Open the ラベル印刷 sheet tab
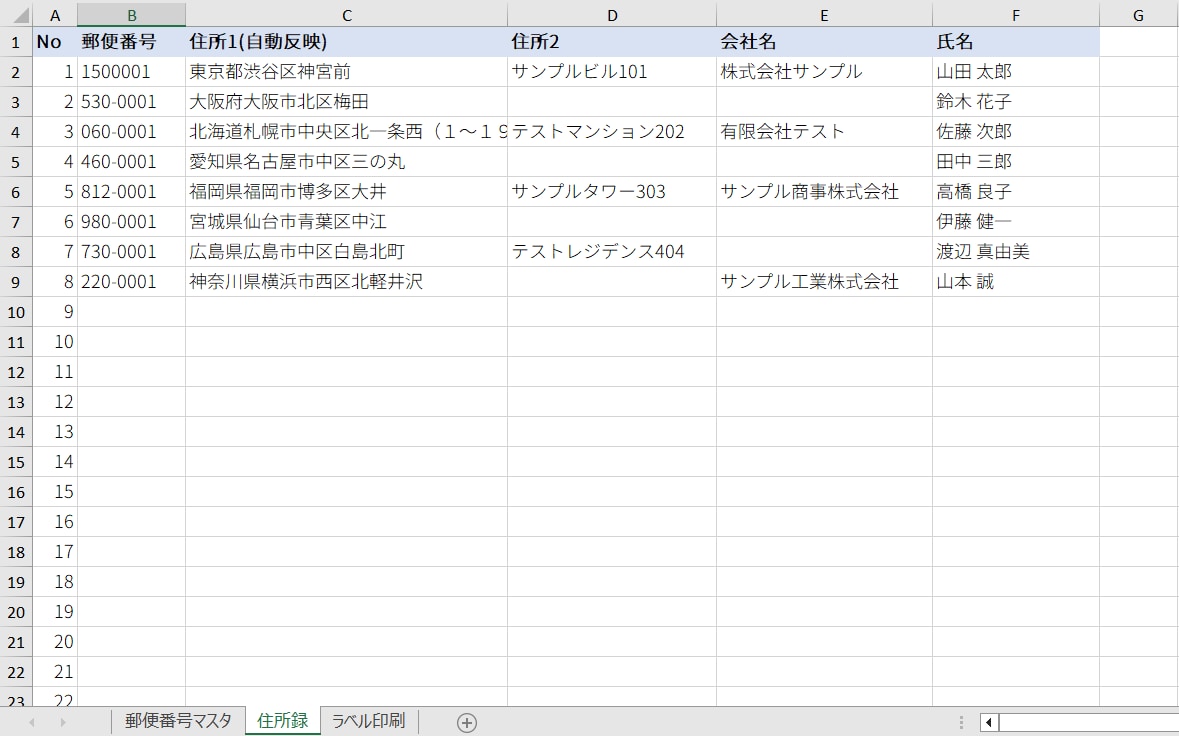The height and width of the screenshot is (736, 1179). click(x=368, y=721)
